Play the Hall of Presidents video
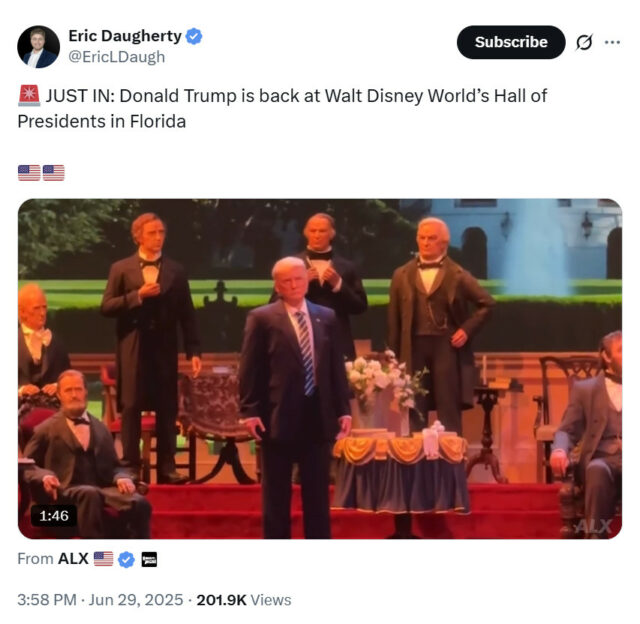 [320, 369]
